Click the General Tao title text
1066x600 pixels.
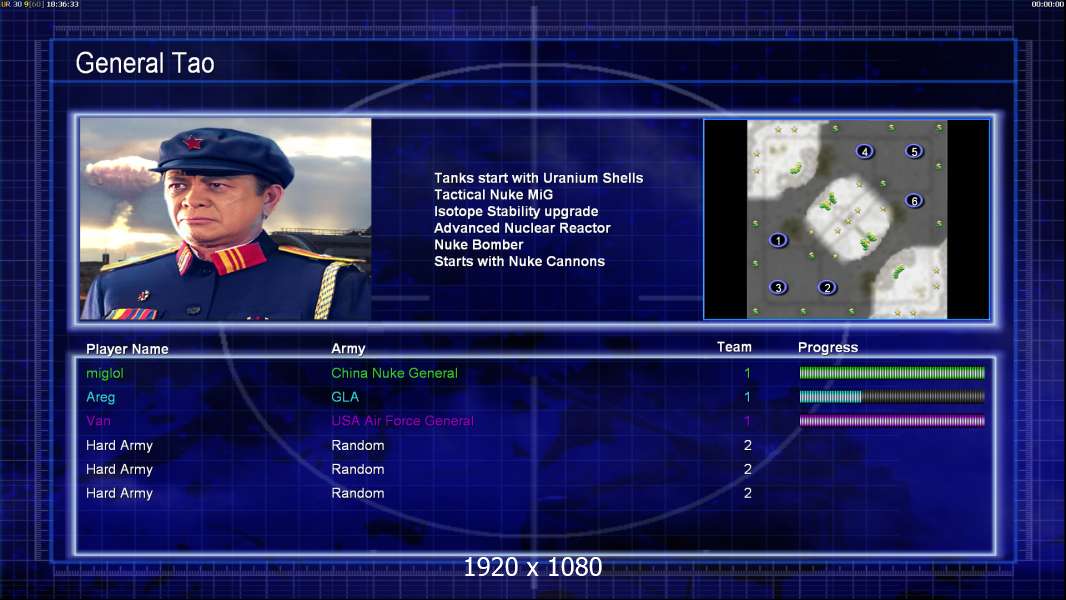coord(145,63)
